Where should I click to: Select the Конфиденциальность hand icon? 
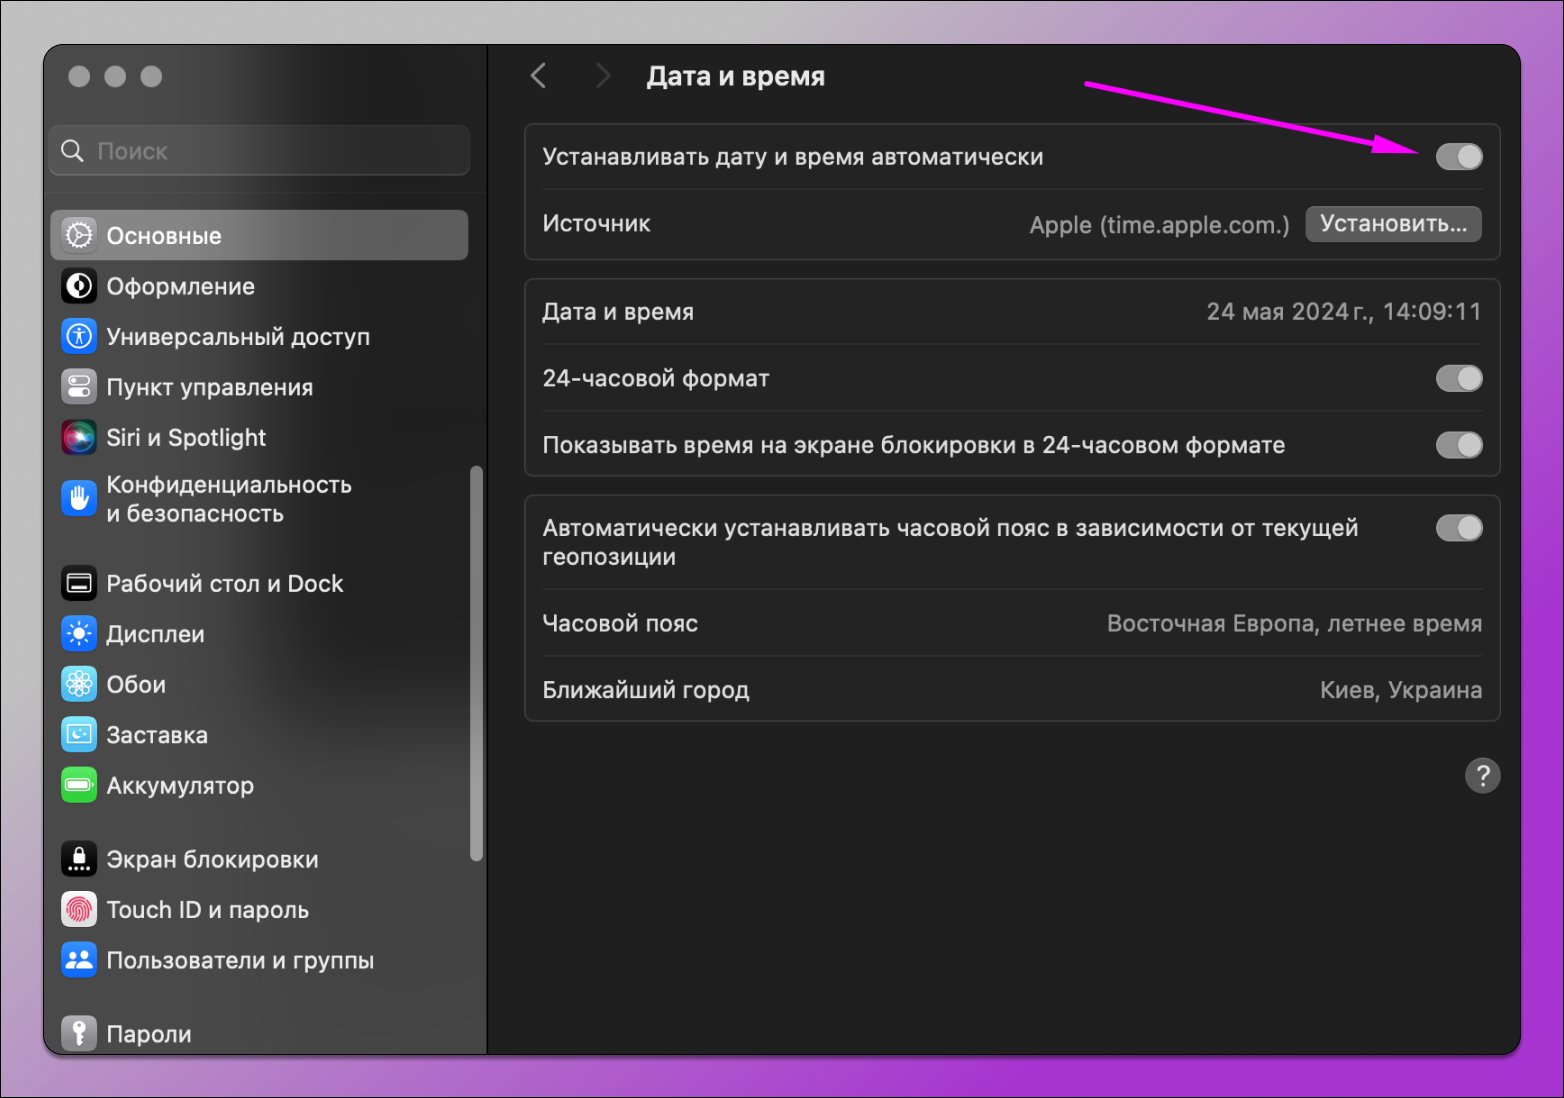[79, 498]
